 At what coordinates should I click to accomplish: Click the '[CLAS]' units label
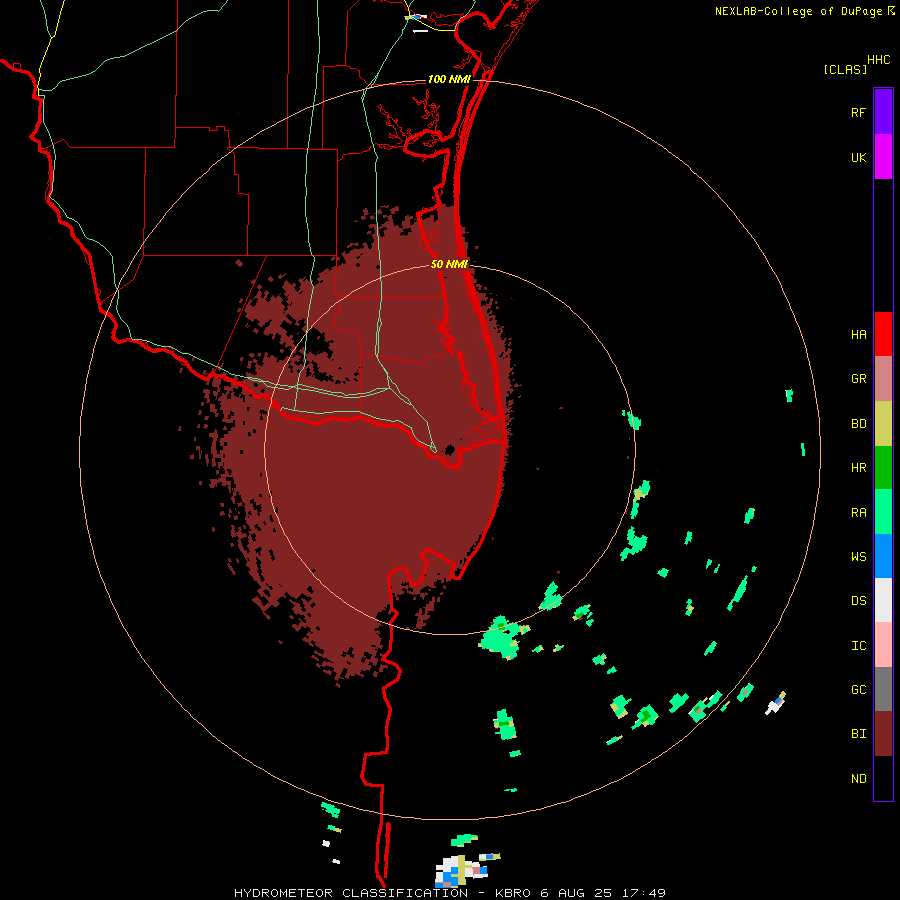coord(845,69)
